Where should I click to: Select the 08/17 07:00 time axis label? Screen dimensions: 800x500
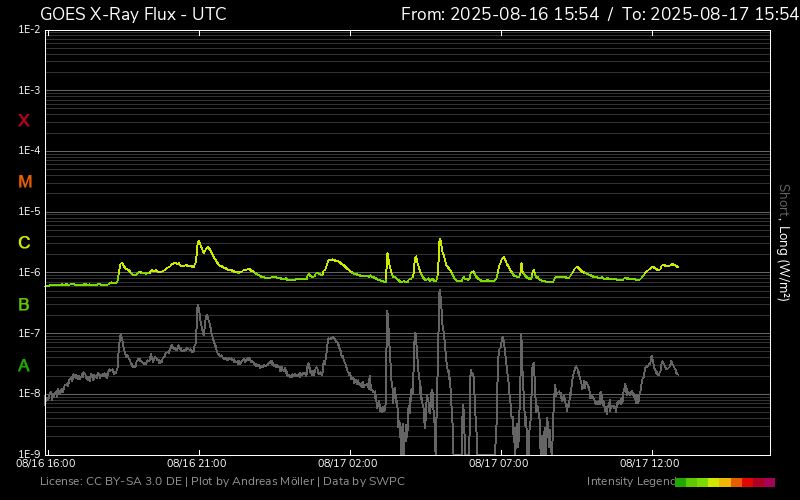point(498,464)
